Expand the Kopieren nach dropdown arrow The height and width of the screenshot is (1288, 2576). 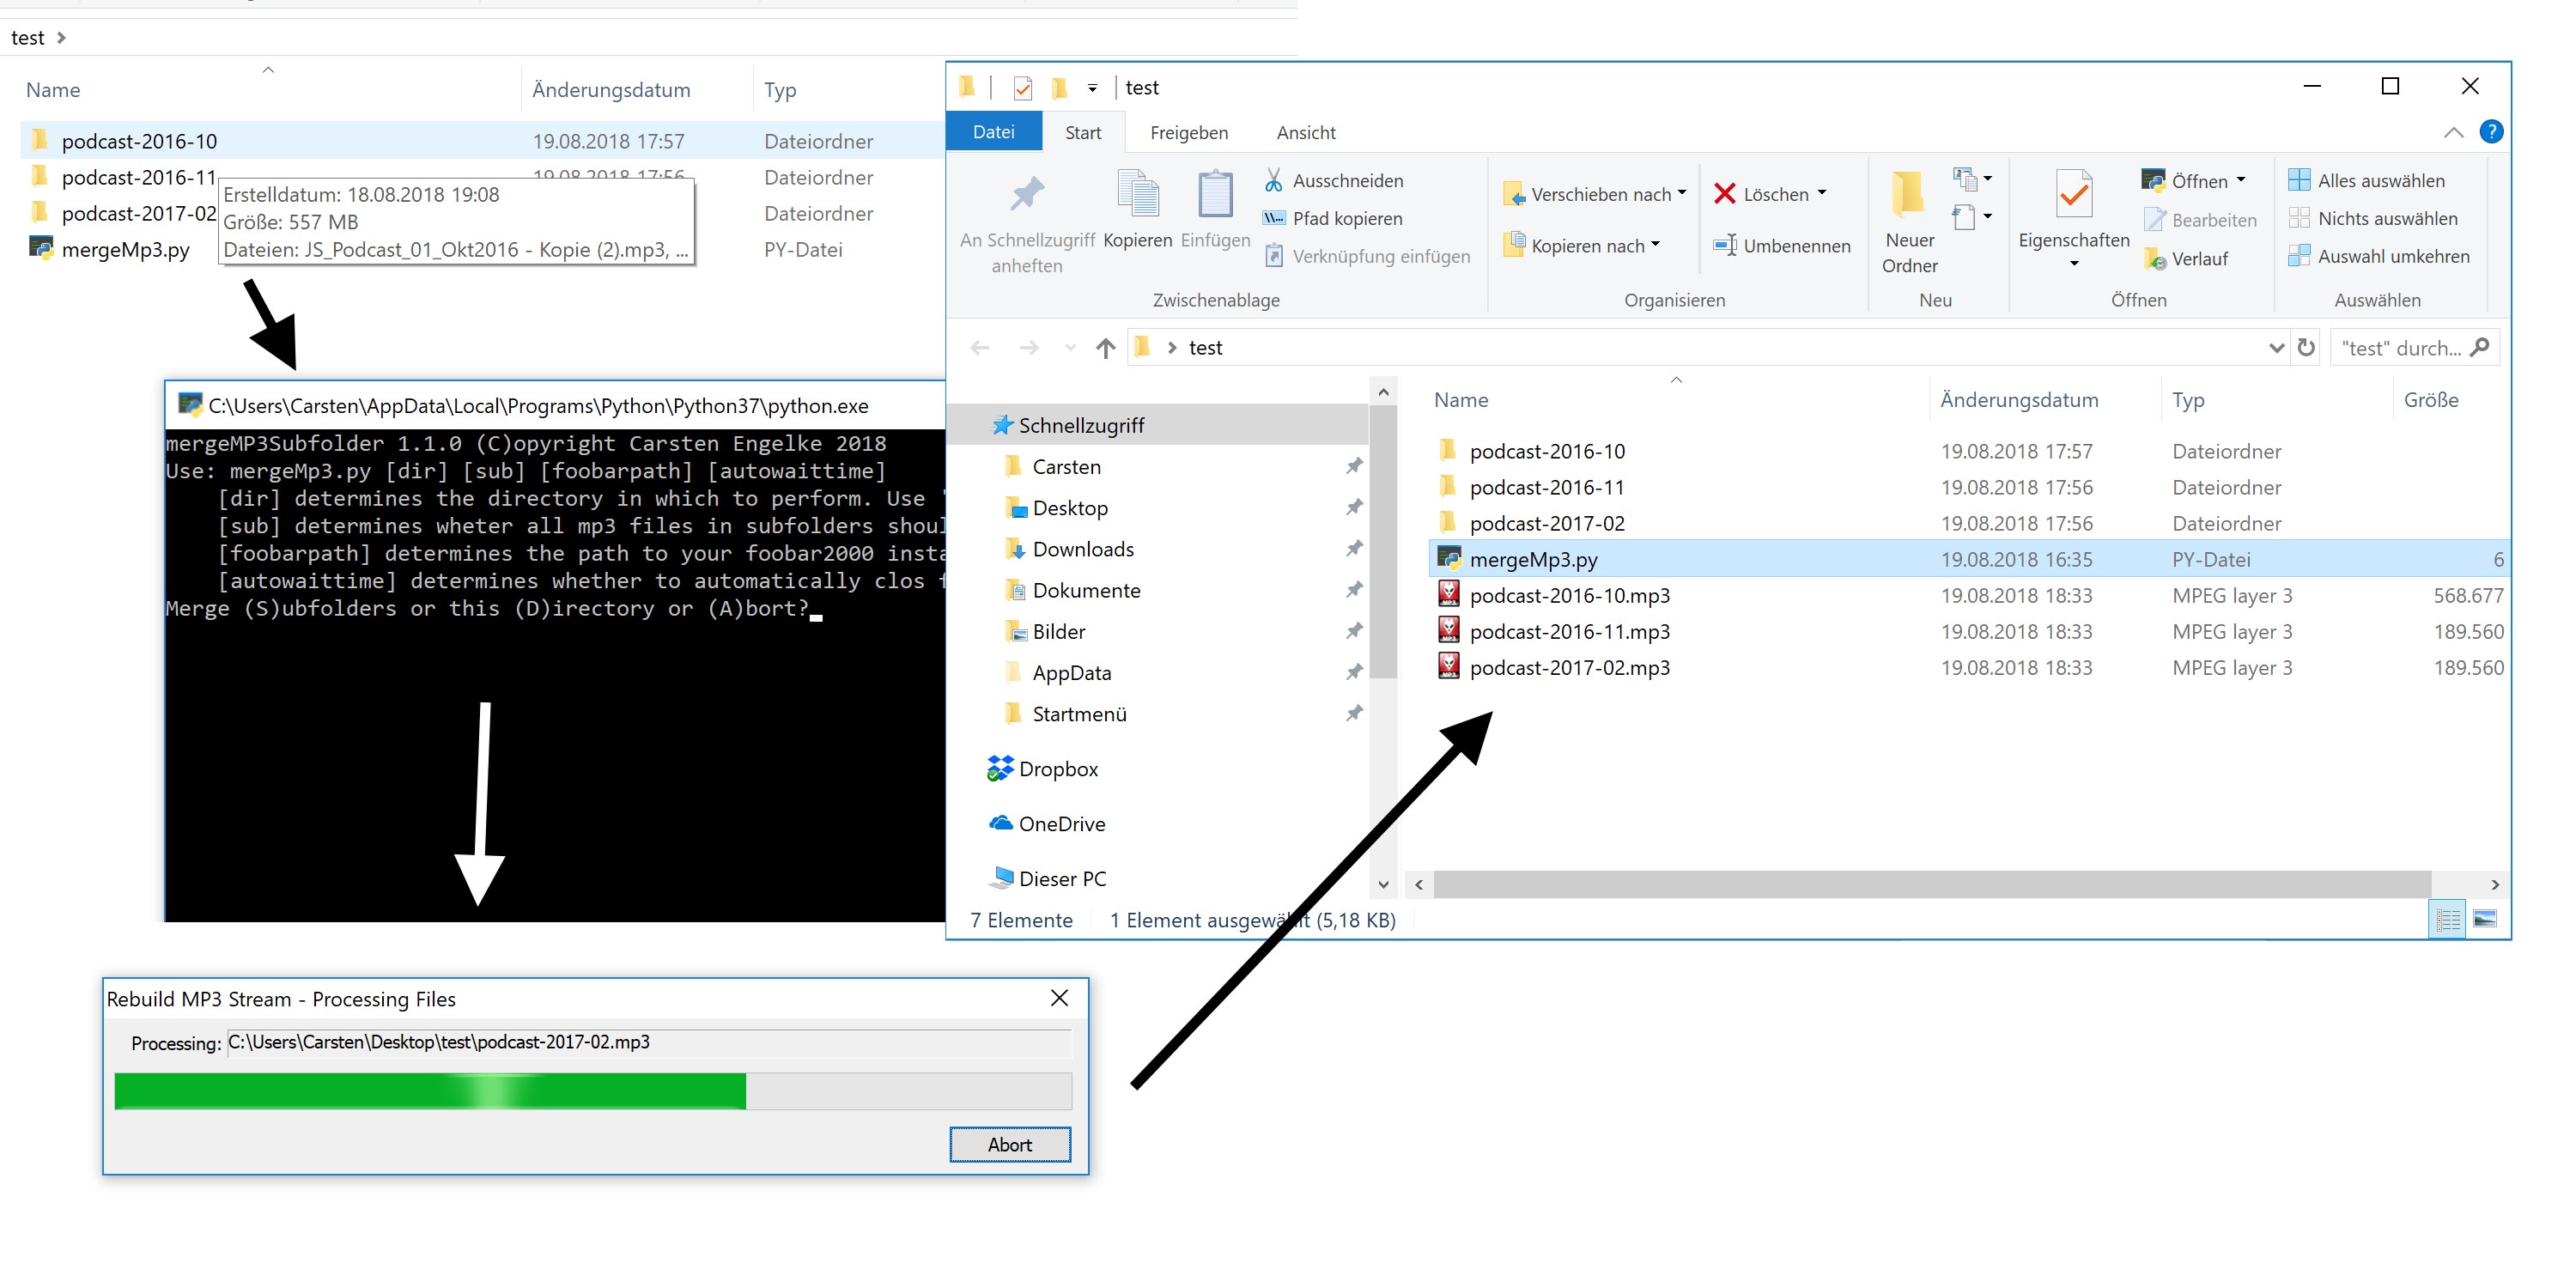pyautogui.click(x=1662, y=245)
